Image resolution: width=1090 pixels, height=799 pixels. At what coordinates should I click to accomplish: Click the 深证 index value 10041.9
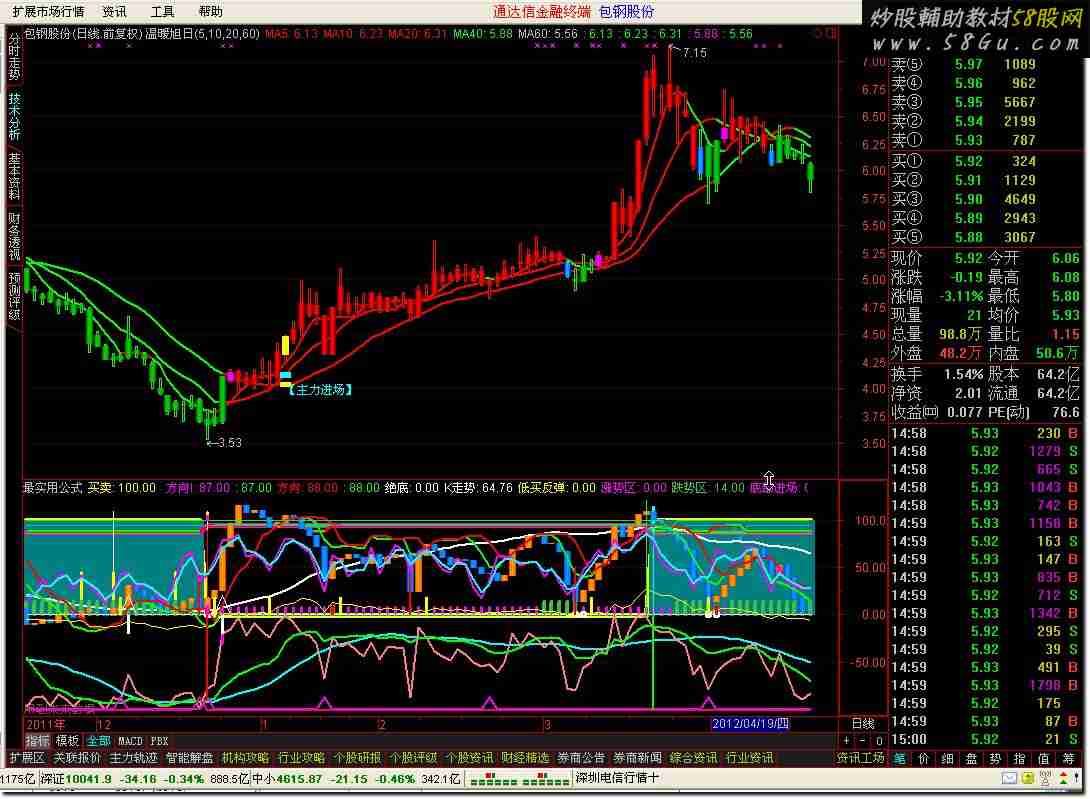(x=88, y=780)
